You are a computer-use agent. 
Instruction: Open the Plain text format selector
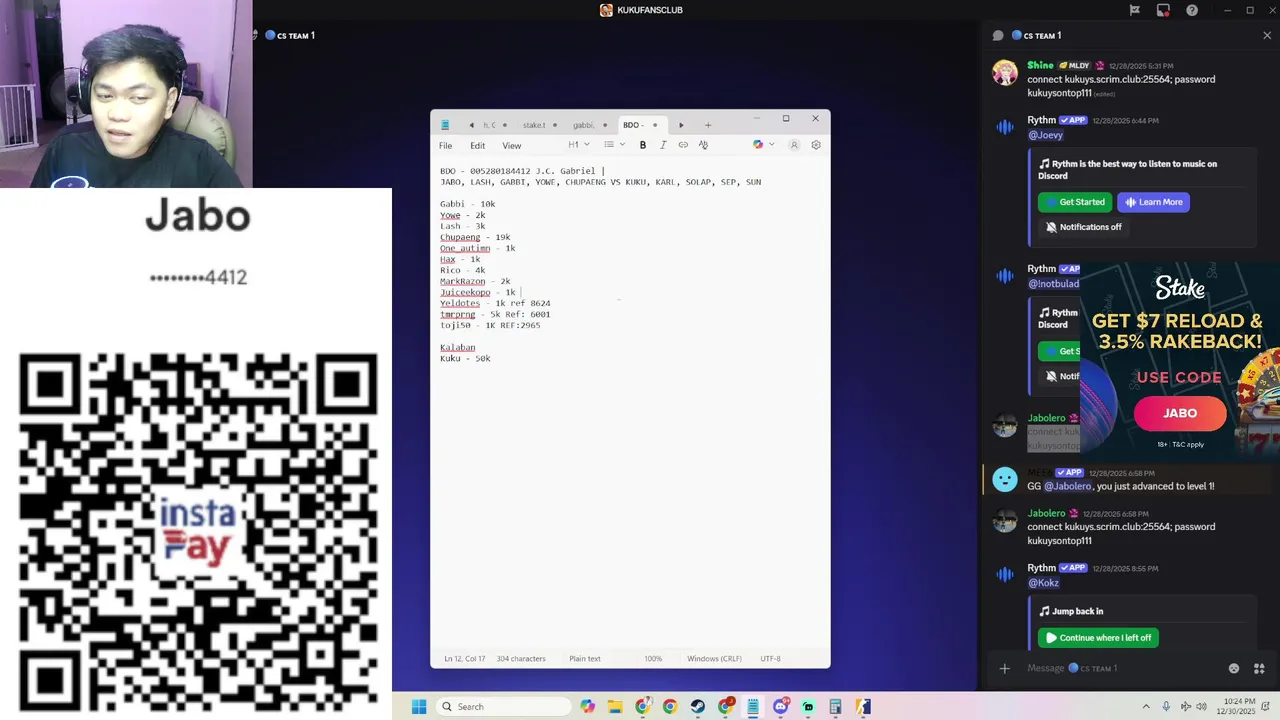(585, 659)
